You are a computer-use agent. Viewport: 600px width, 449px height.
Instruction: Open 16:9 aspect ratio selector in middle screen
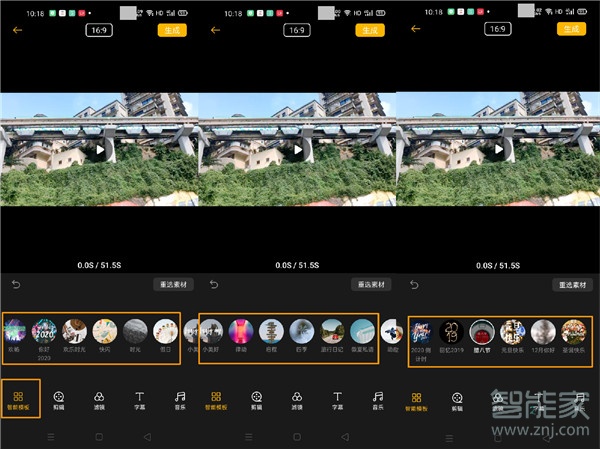click(296, 30)
